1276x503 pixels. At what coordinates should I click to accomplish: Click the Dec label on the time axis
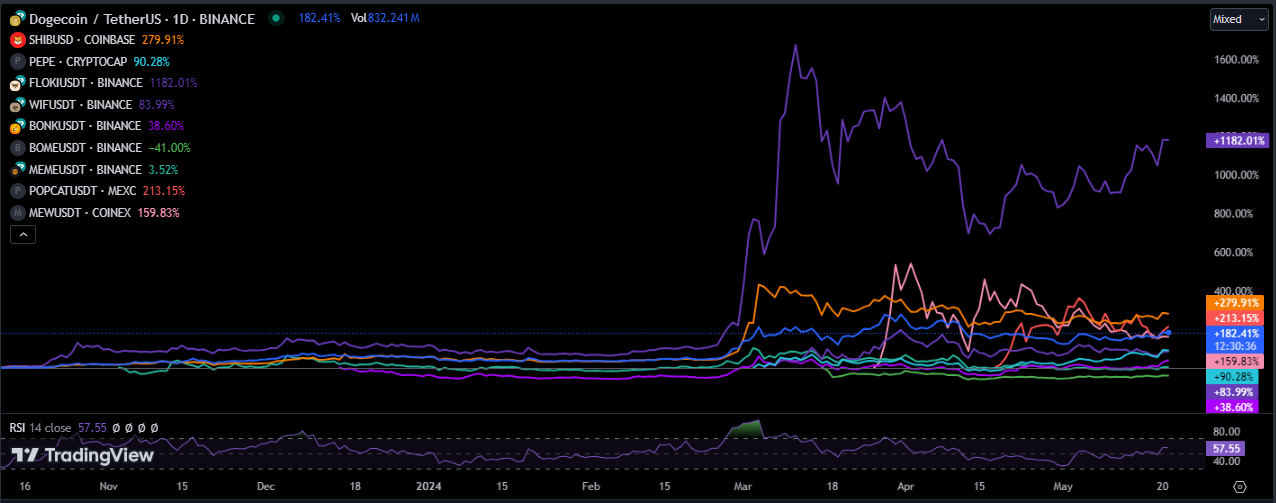click(266, 486)
